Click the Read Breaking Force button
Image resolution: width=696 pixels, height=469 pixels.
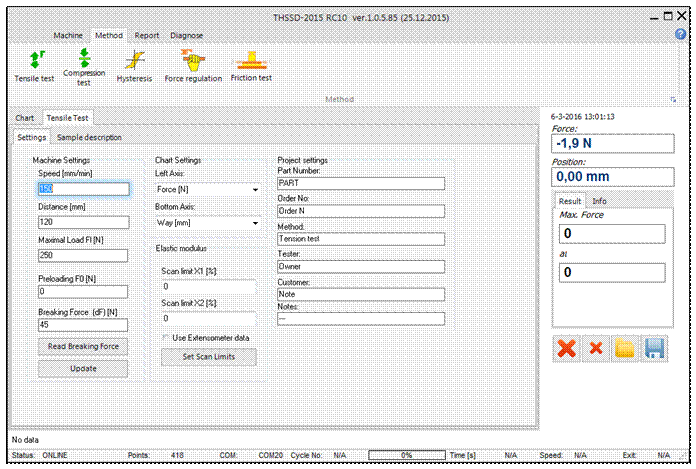(83, 347)
